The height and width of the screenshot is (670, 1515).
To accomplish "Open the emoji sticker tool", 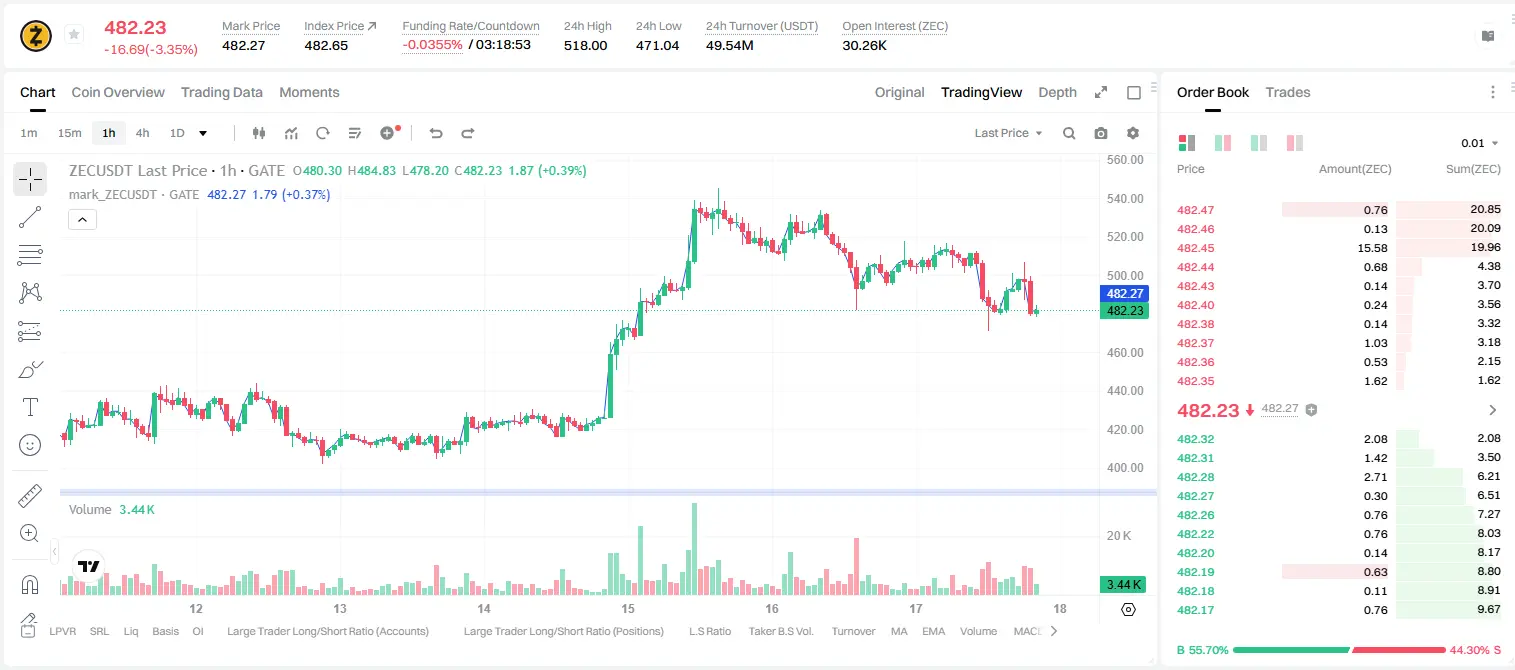I will tap(30, 445).
